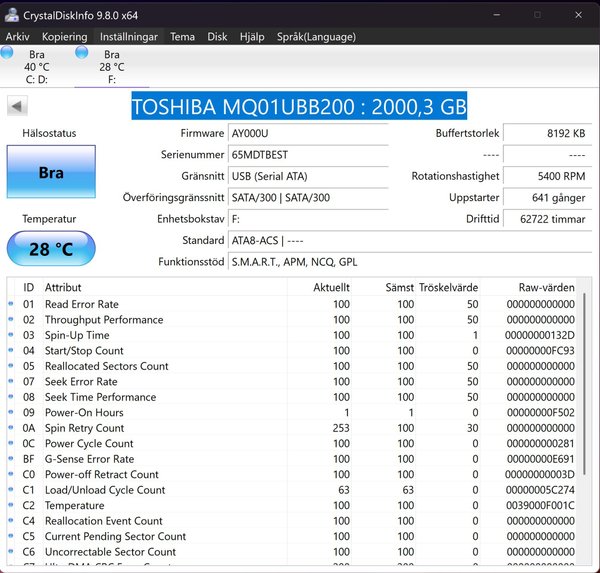Switch to the C: D: disk tab at 40 °C
The height and width of the screenshot is (573, 600).
(37, 67)
